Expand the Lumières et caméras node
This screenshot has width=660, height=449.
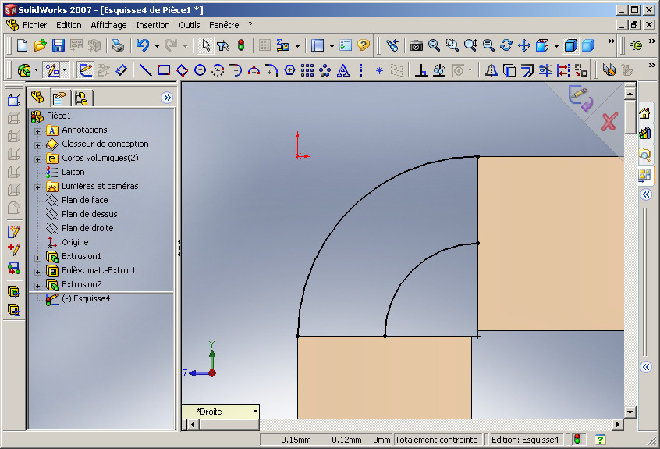point(37,187)
